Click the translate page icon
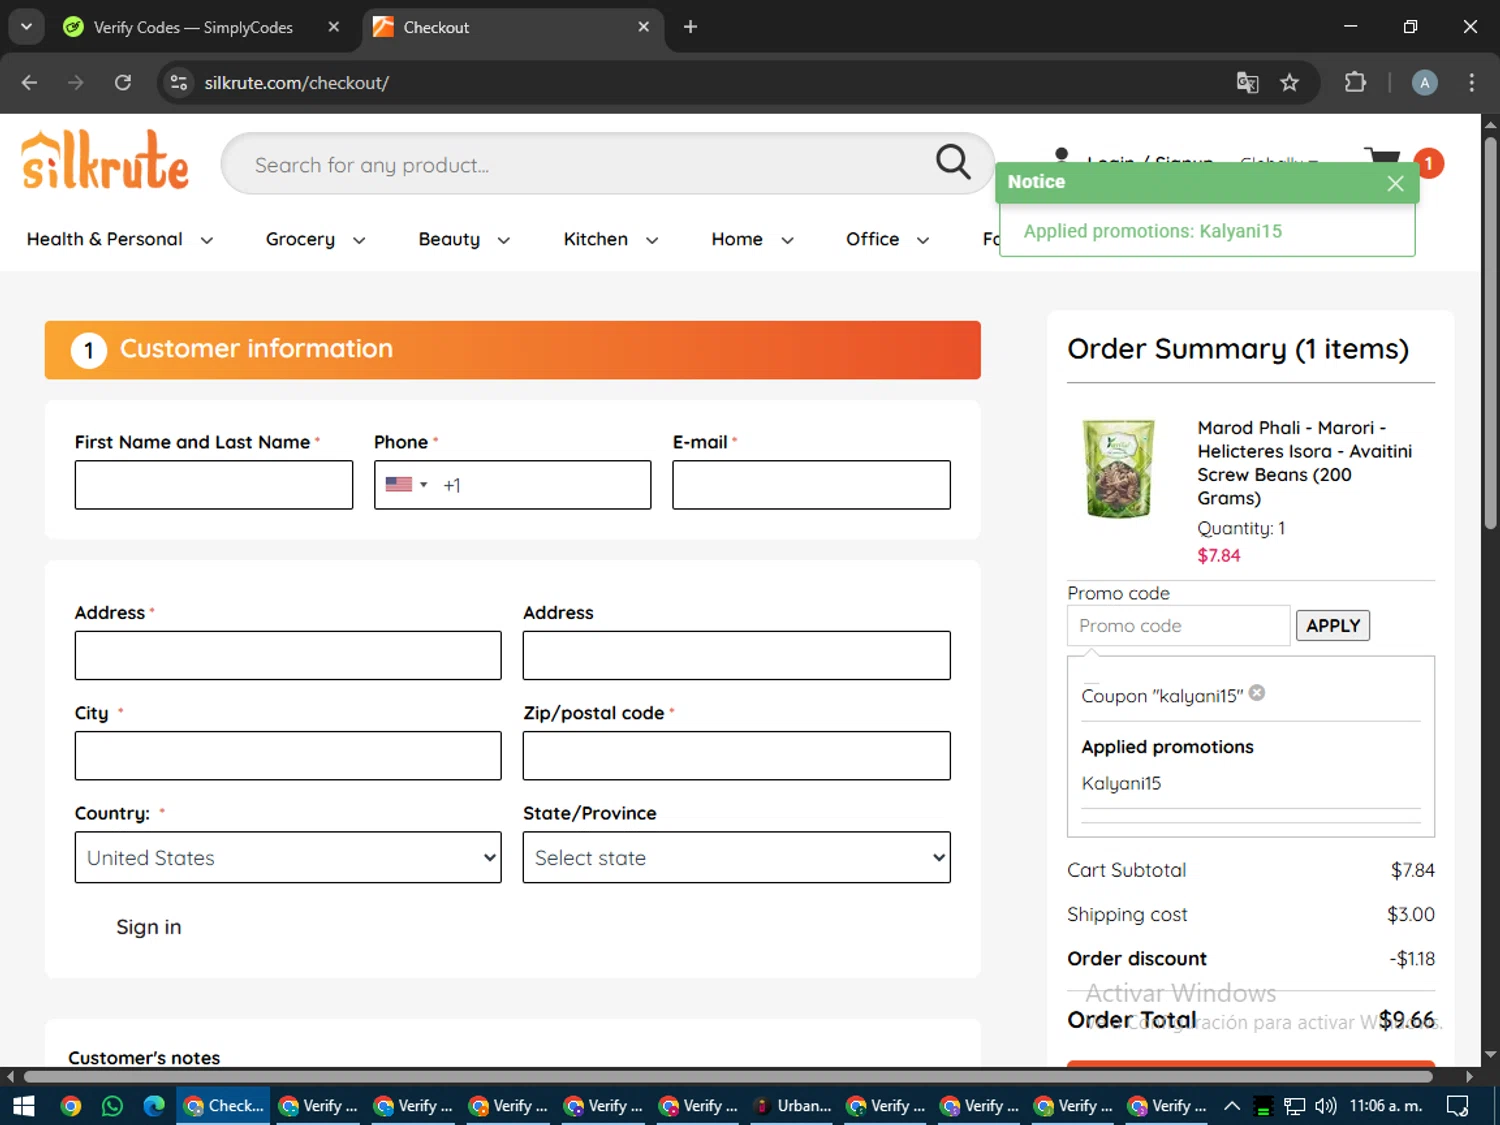 [x=1247, y=82]
